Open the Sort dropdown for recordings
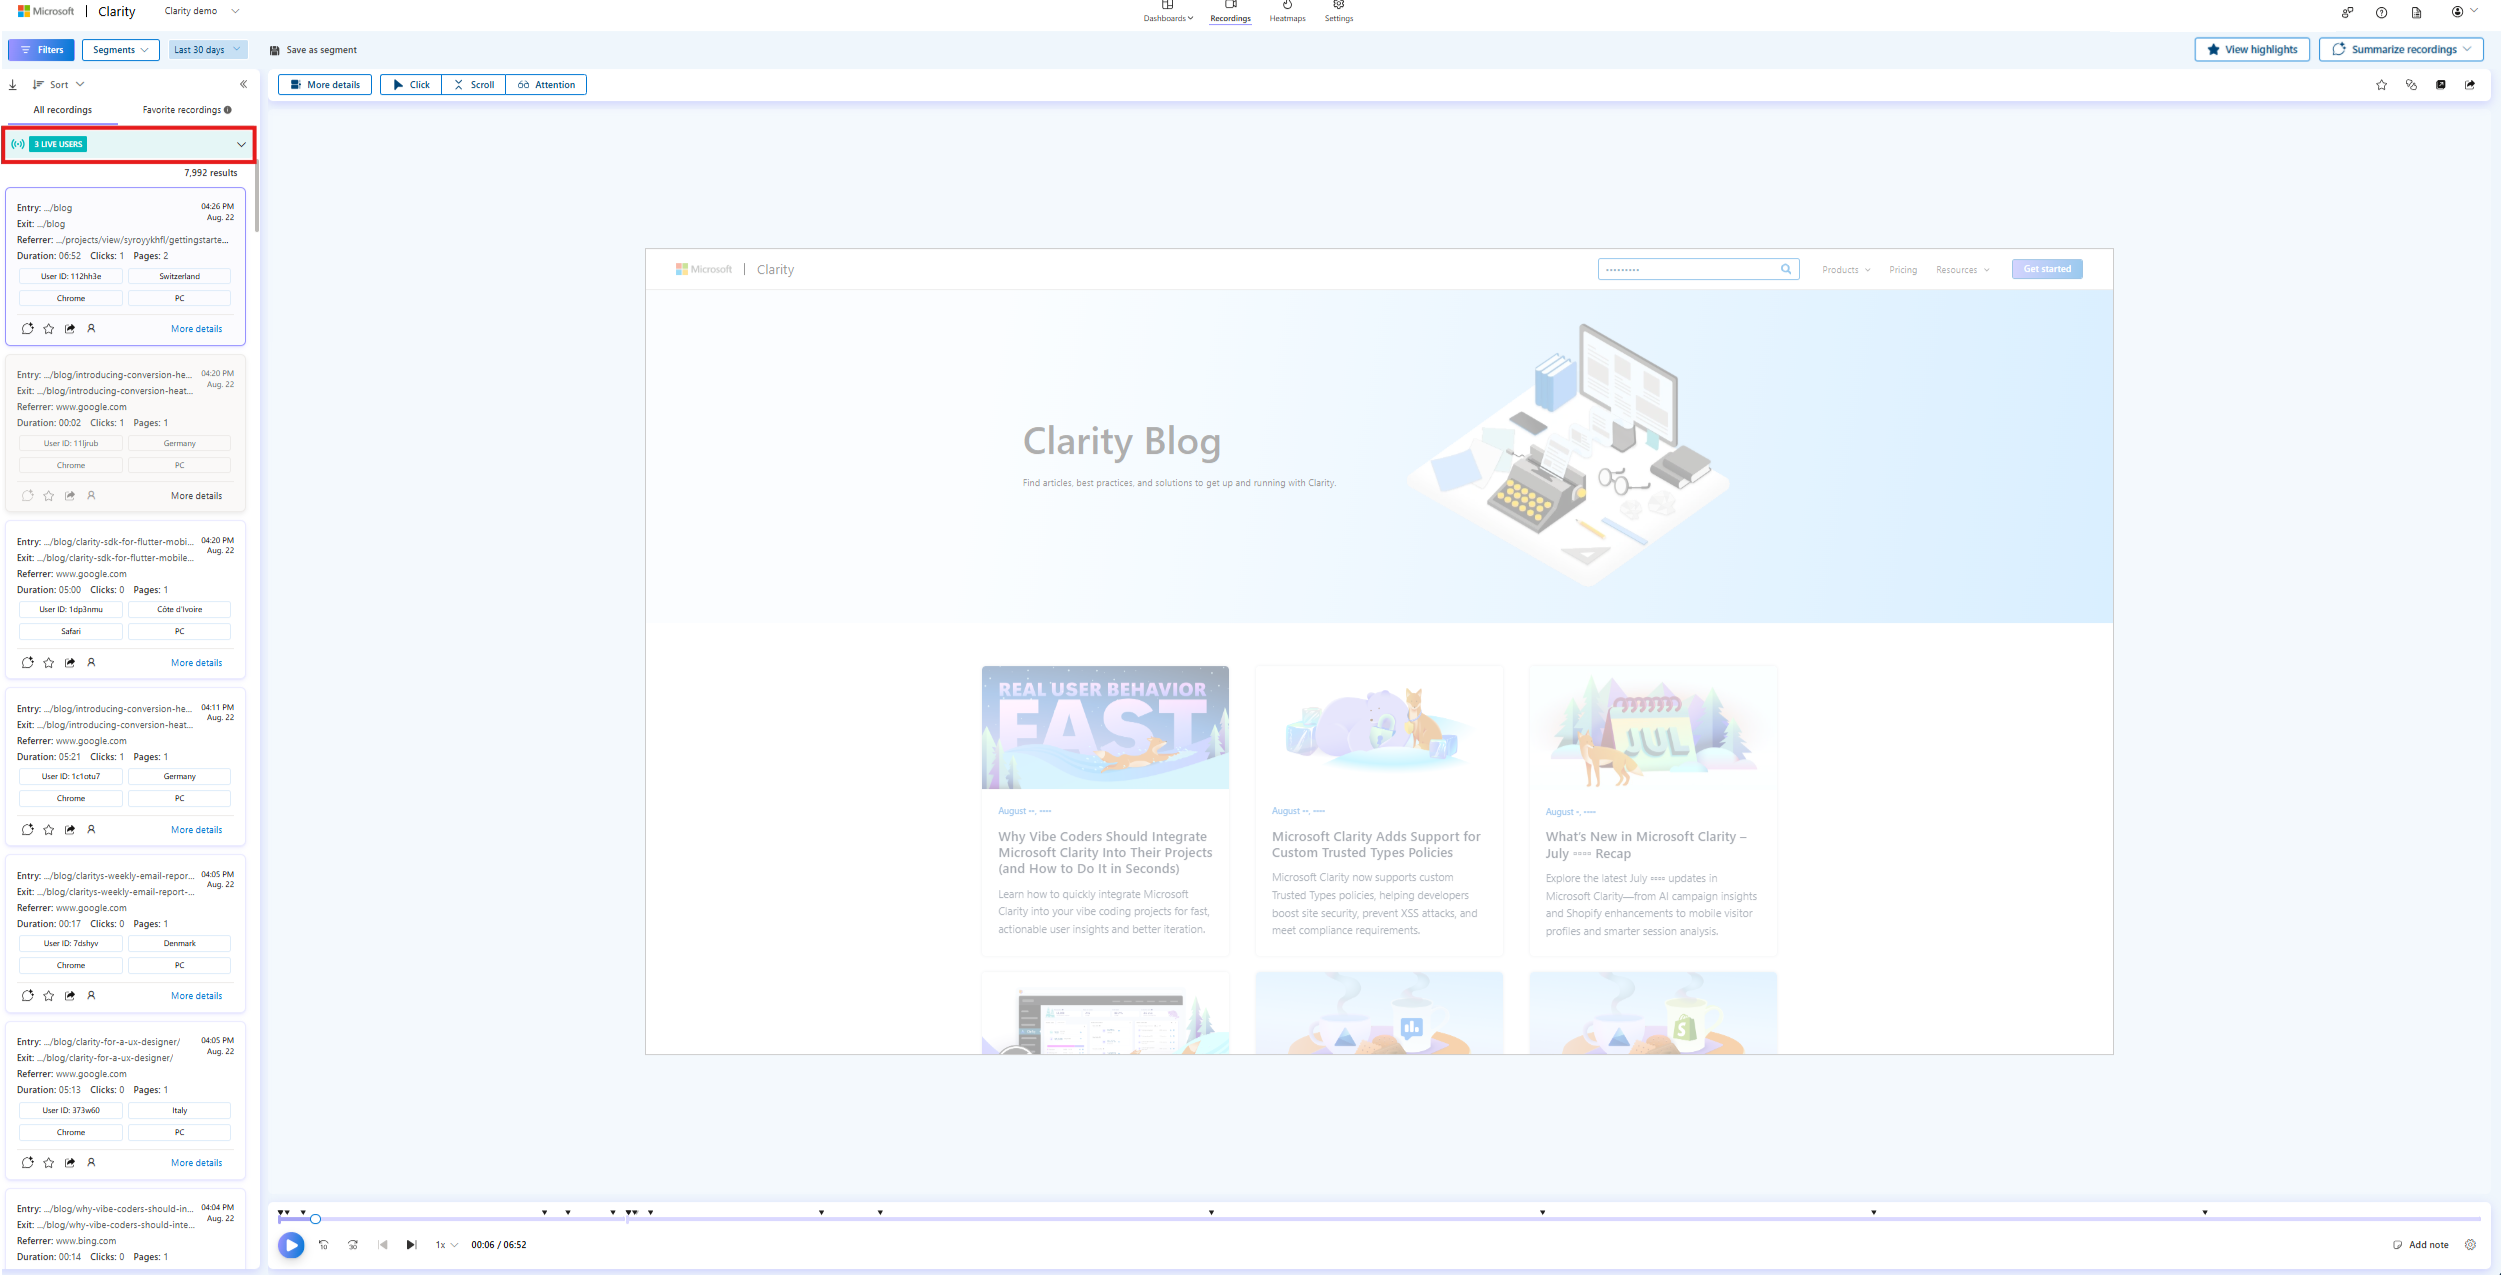 [59, 85]
